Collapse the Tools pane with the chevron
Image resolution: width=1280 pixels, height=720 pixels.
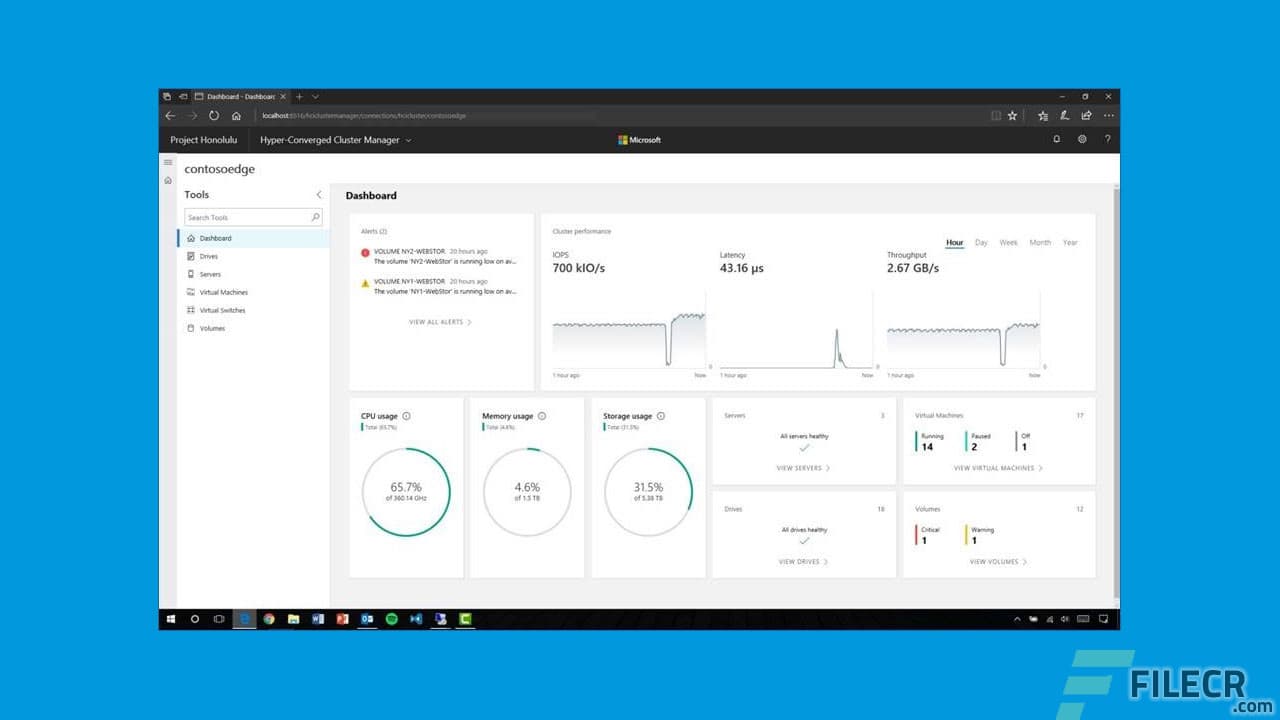coord(319,194)
